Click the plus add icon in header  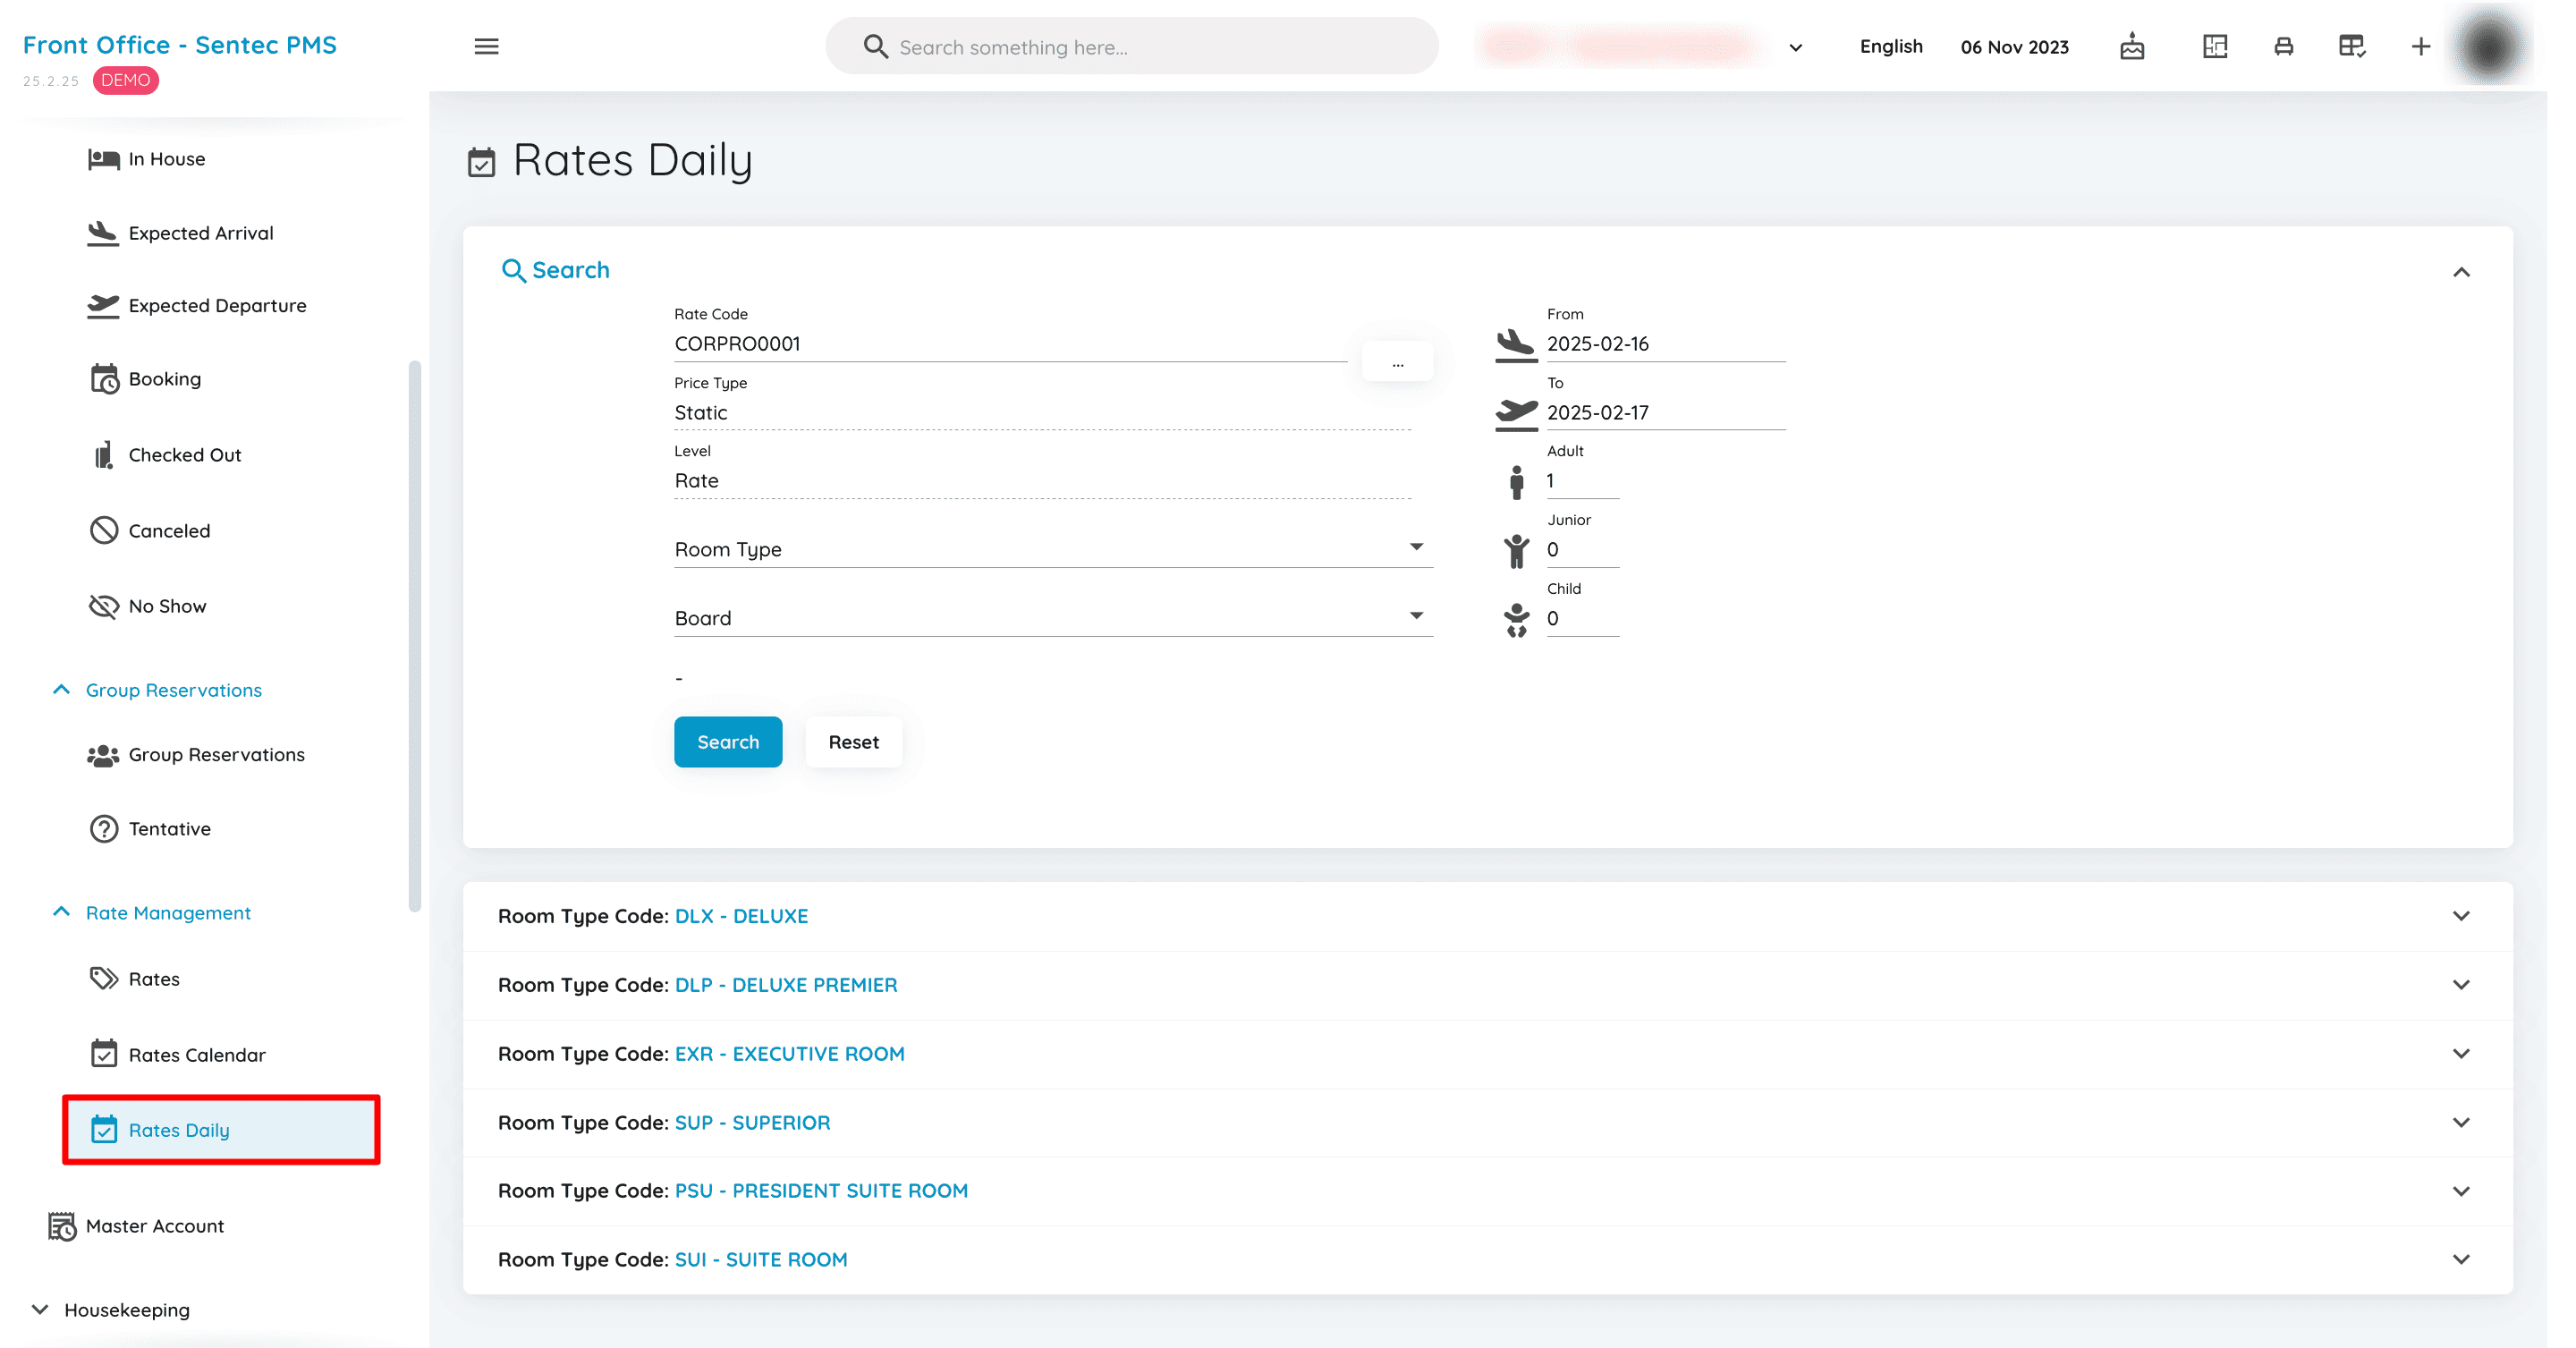(x=2420, y=46)
